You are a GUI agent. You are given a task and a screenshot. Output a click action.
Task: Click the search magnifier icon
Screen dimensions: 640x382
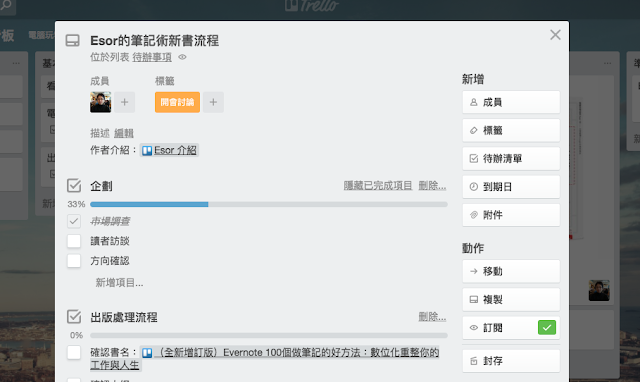[x=6, y=5]
